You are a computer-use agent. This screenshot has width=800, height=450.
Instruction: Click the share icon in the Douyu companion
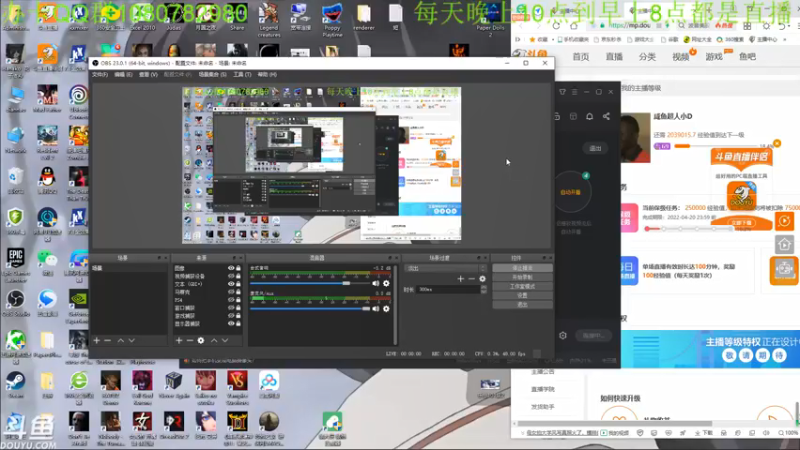(x=606, y=116)
